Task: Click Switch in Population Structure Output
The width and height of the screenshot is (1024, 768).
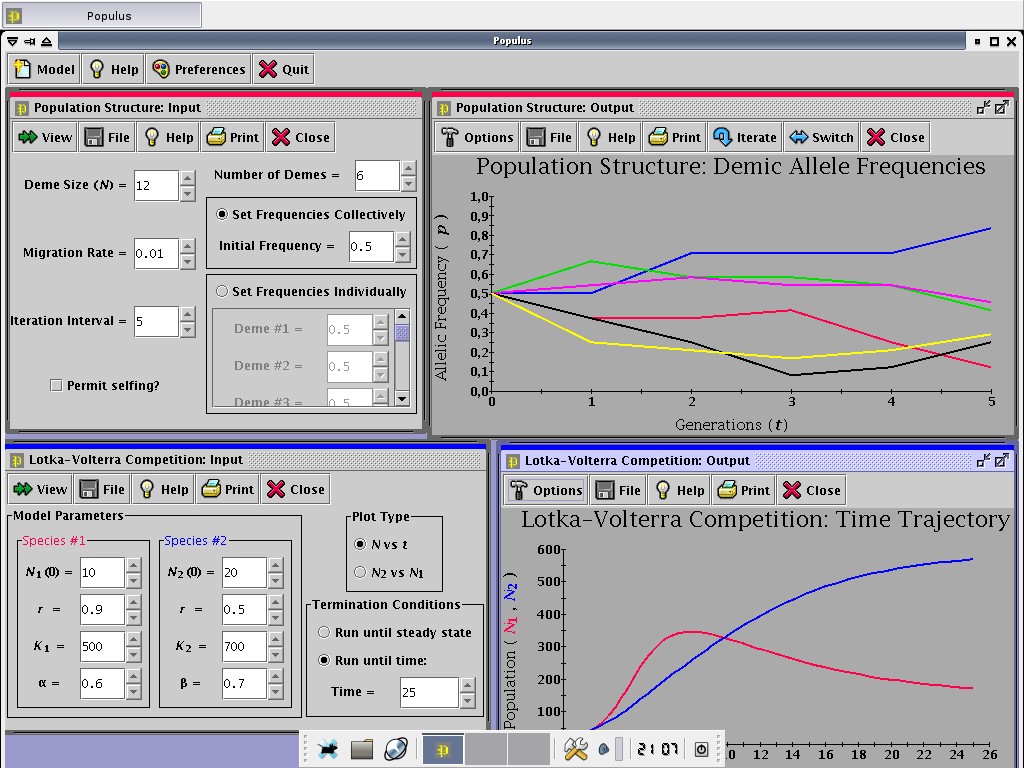Action: 822,137
